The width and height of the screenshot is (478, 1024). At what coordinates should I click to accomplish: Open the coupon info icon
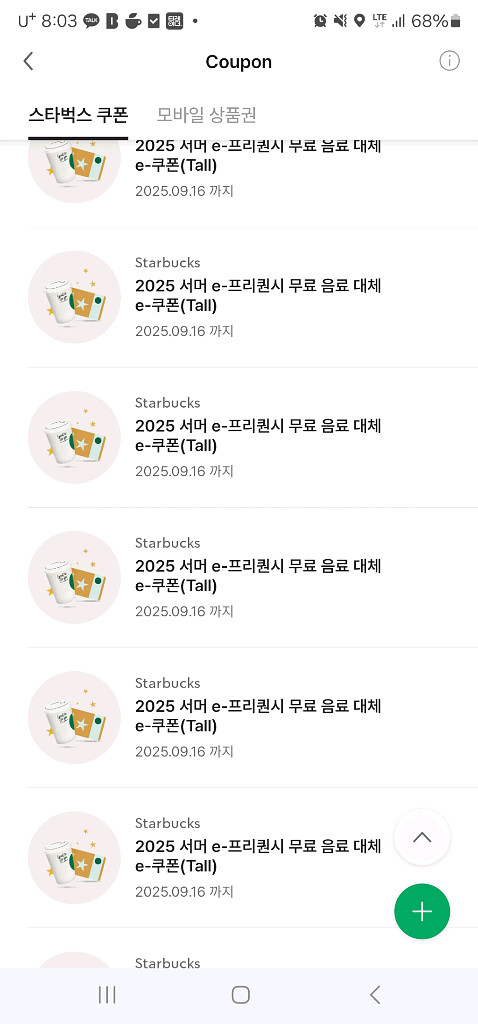[449, 61]
